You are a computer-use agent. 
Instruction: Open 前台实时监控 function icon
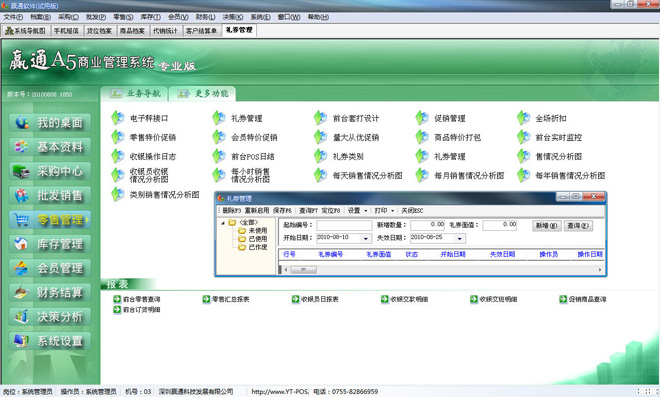[x=523, y=137]
